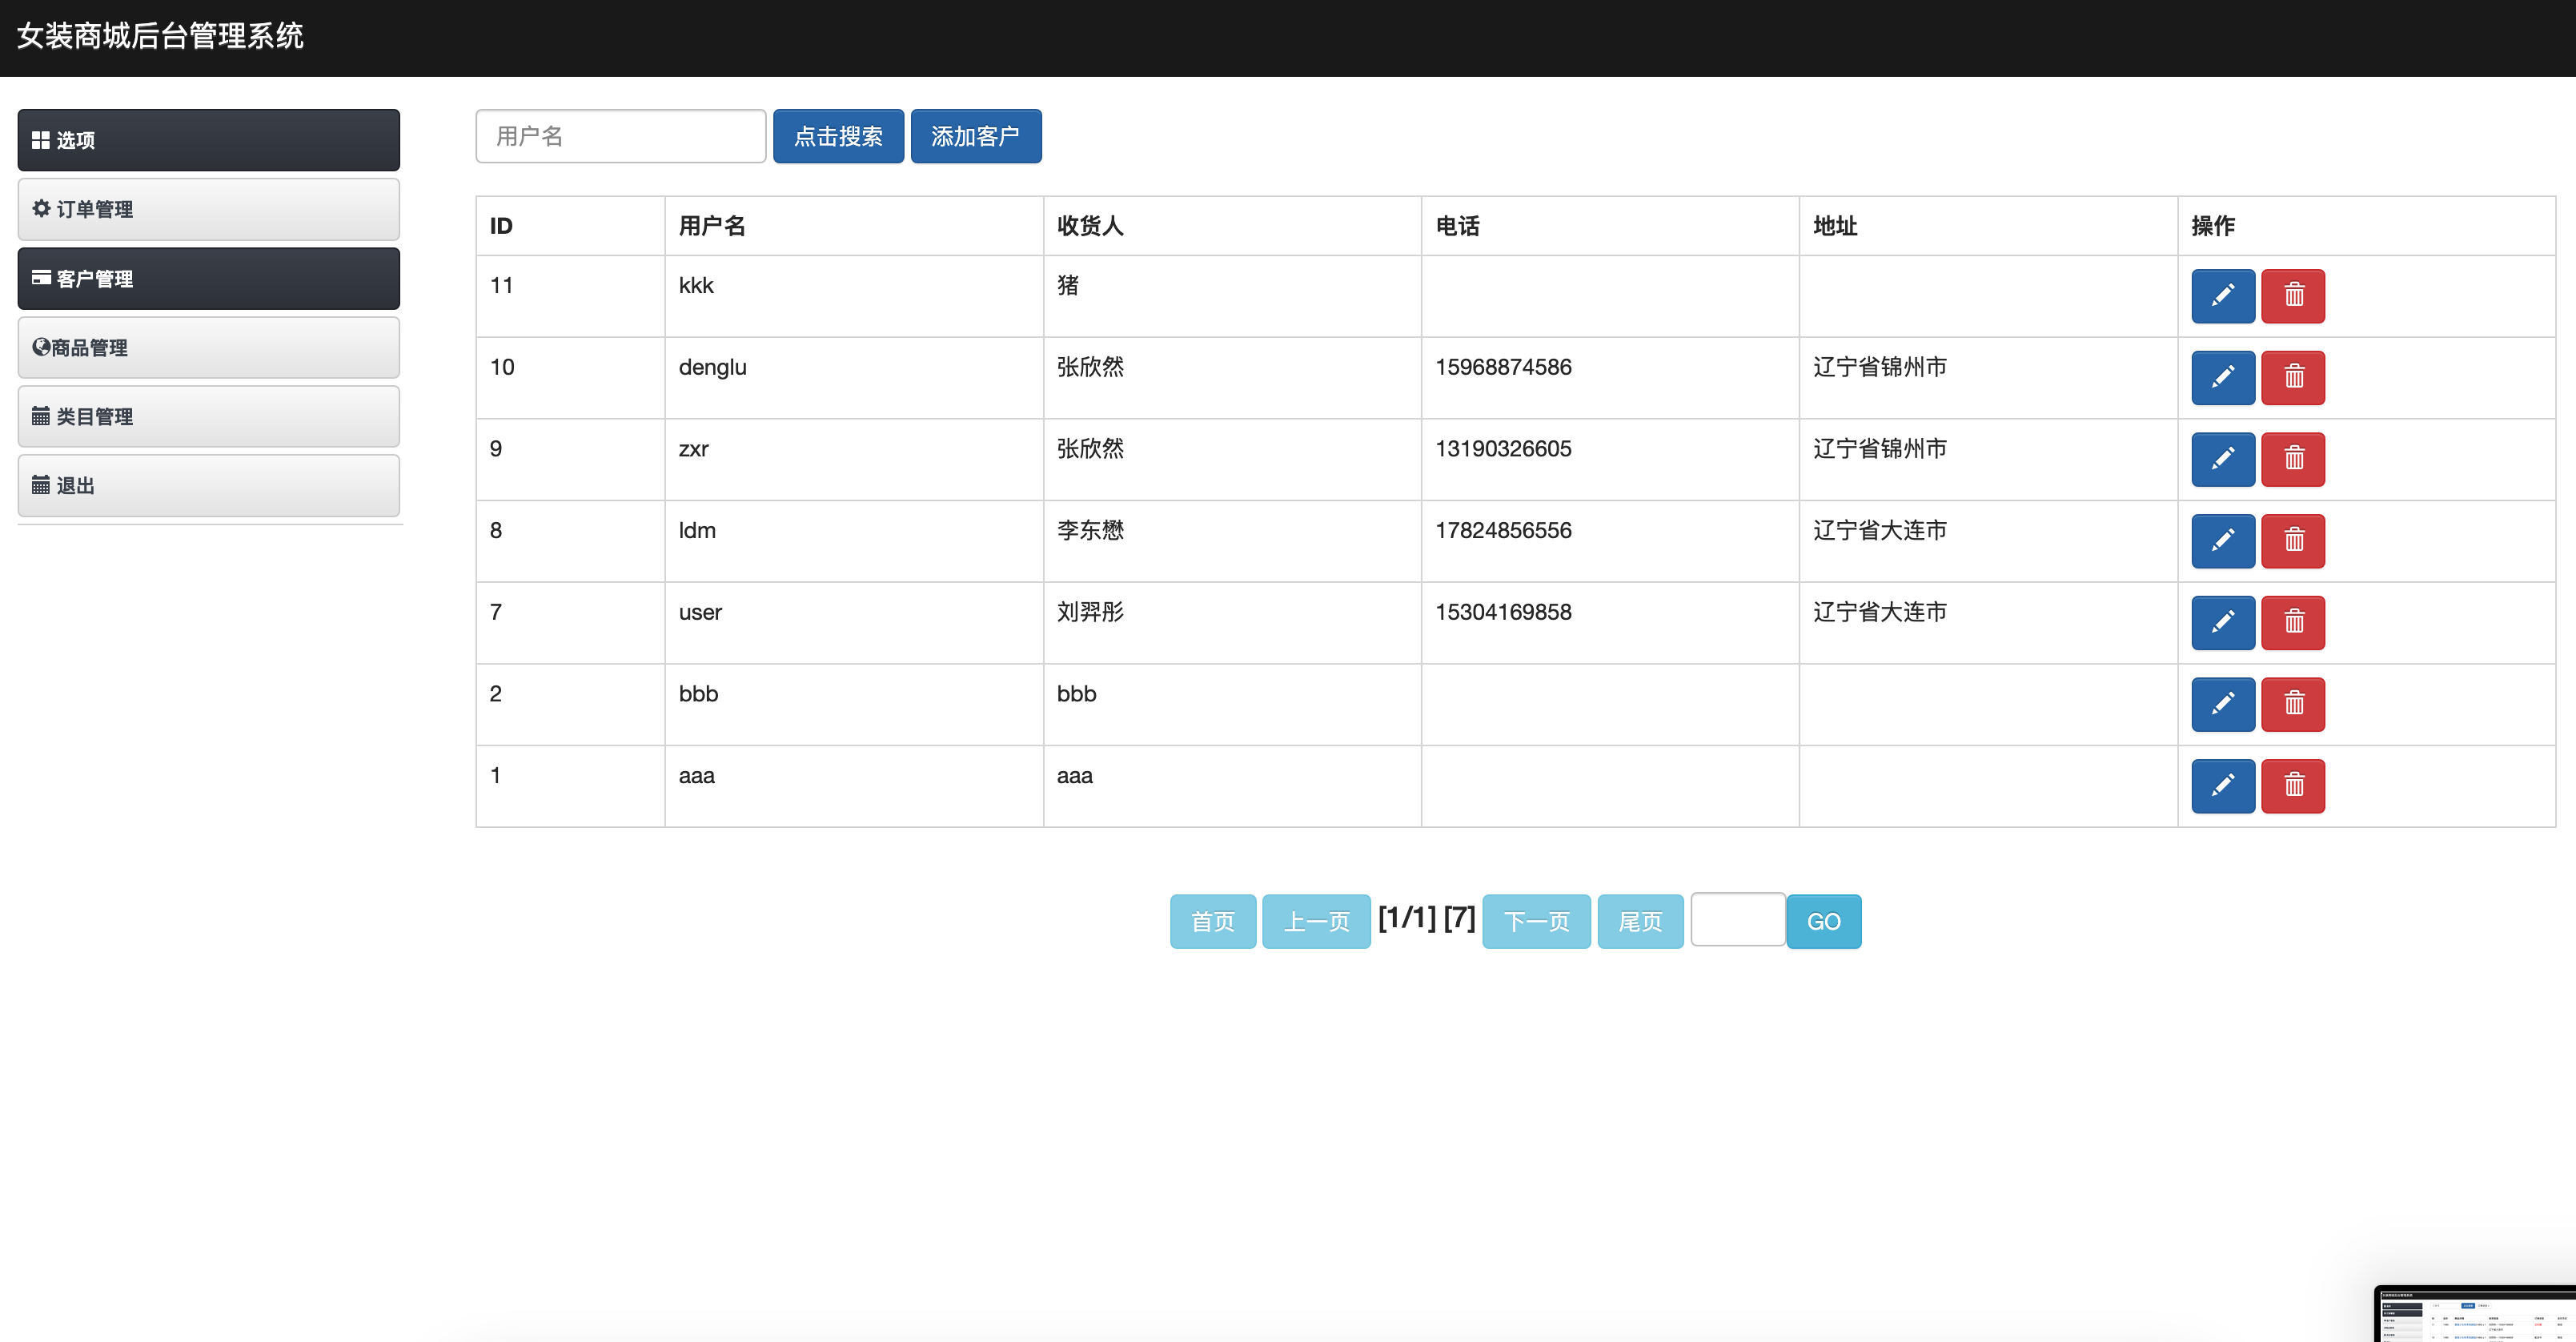This screenshot has width=2576, height=1342.
Task: Click 尾页 to jump to last page
Action: pyautogui.click(x=1639, y=921)
